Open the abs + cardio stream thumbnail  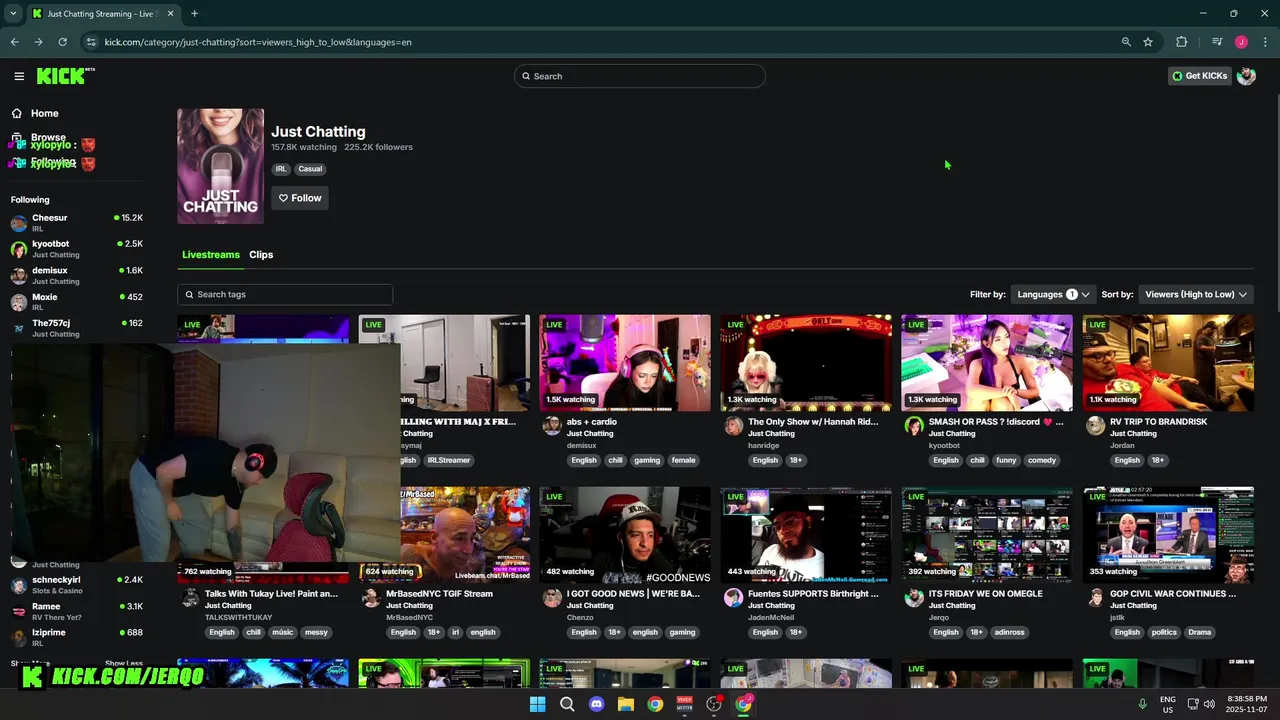(625, 363)
